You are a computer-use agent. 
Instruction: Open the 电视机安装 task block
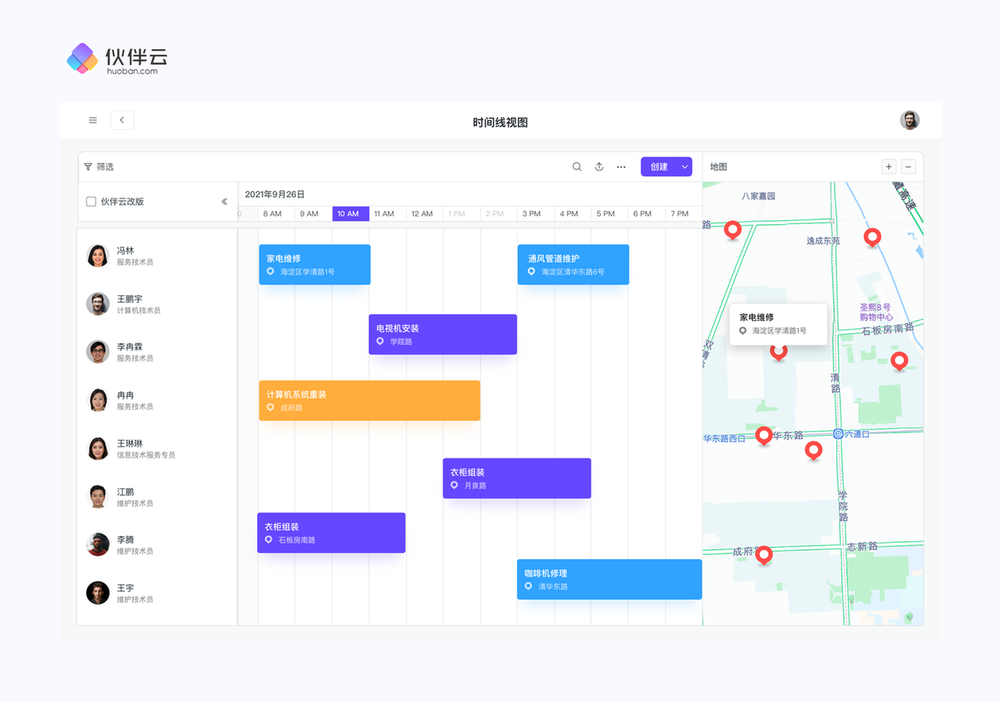(442, 334)
